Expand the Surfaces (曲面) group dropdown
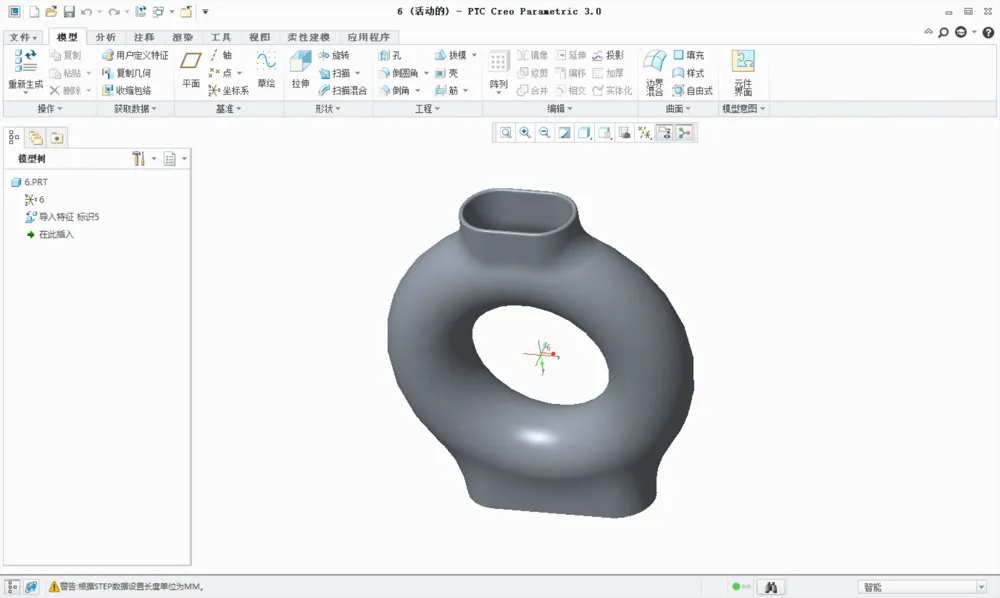 pos(679,109)
